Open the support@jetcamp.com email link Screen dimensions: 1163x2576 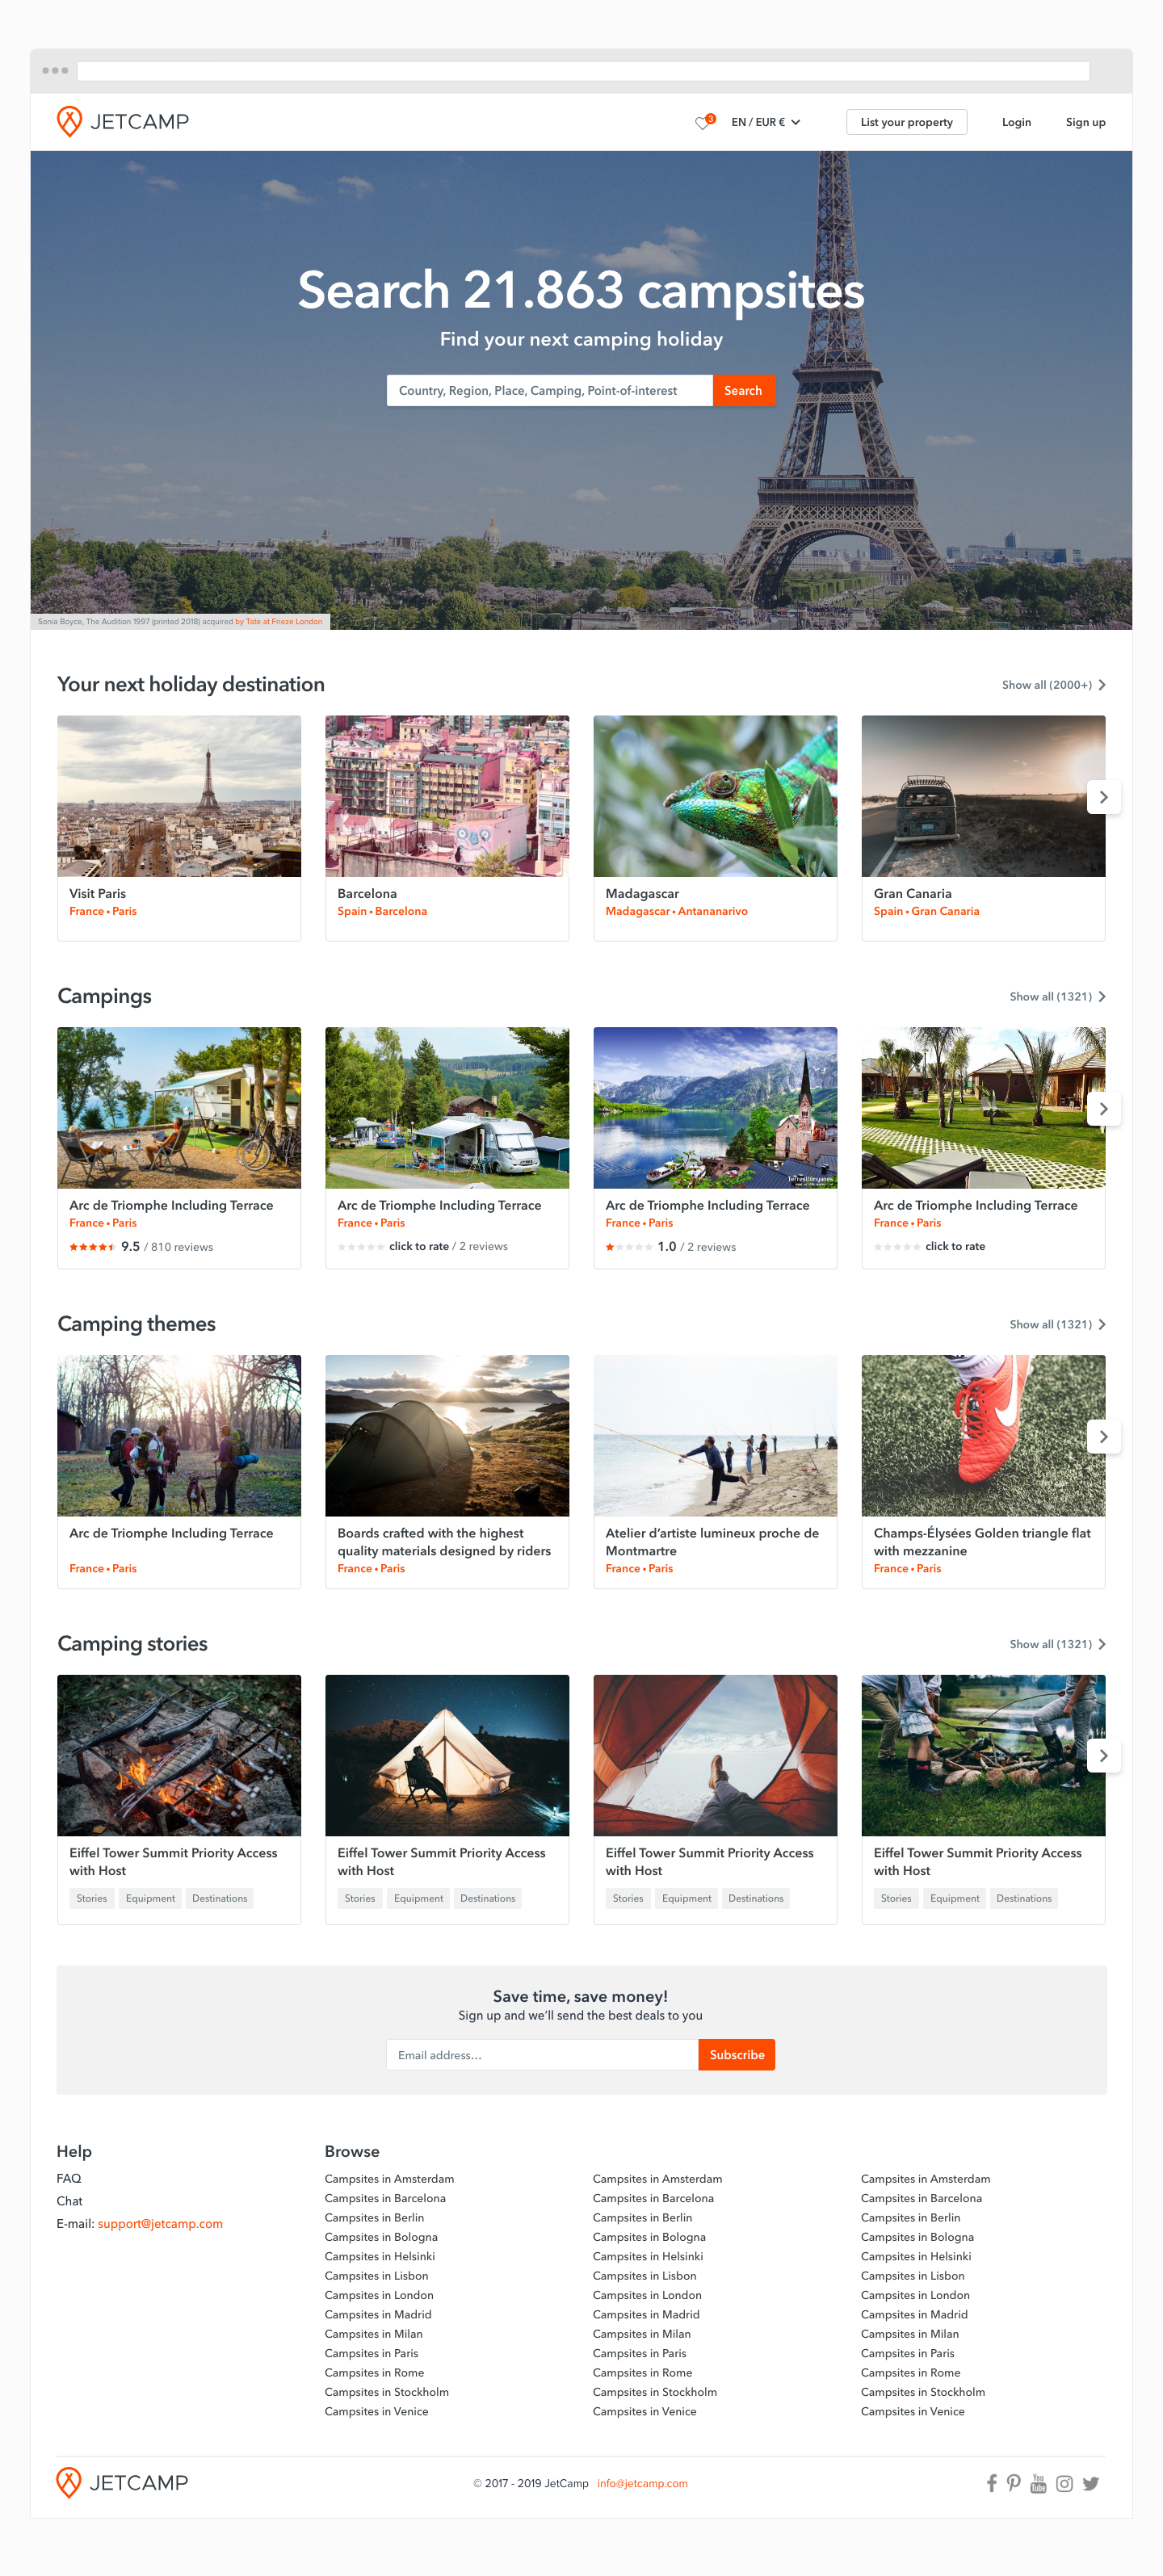pos(160,2224)
